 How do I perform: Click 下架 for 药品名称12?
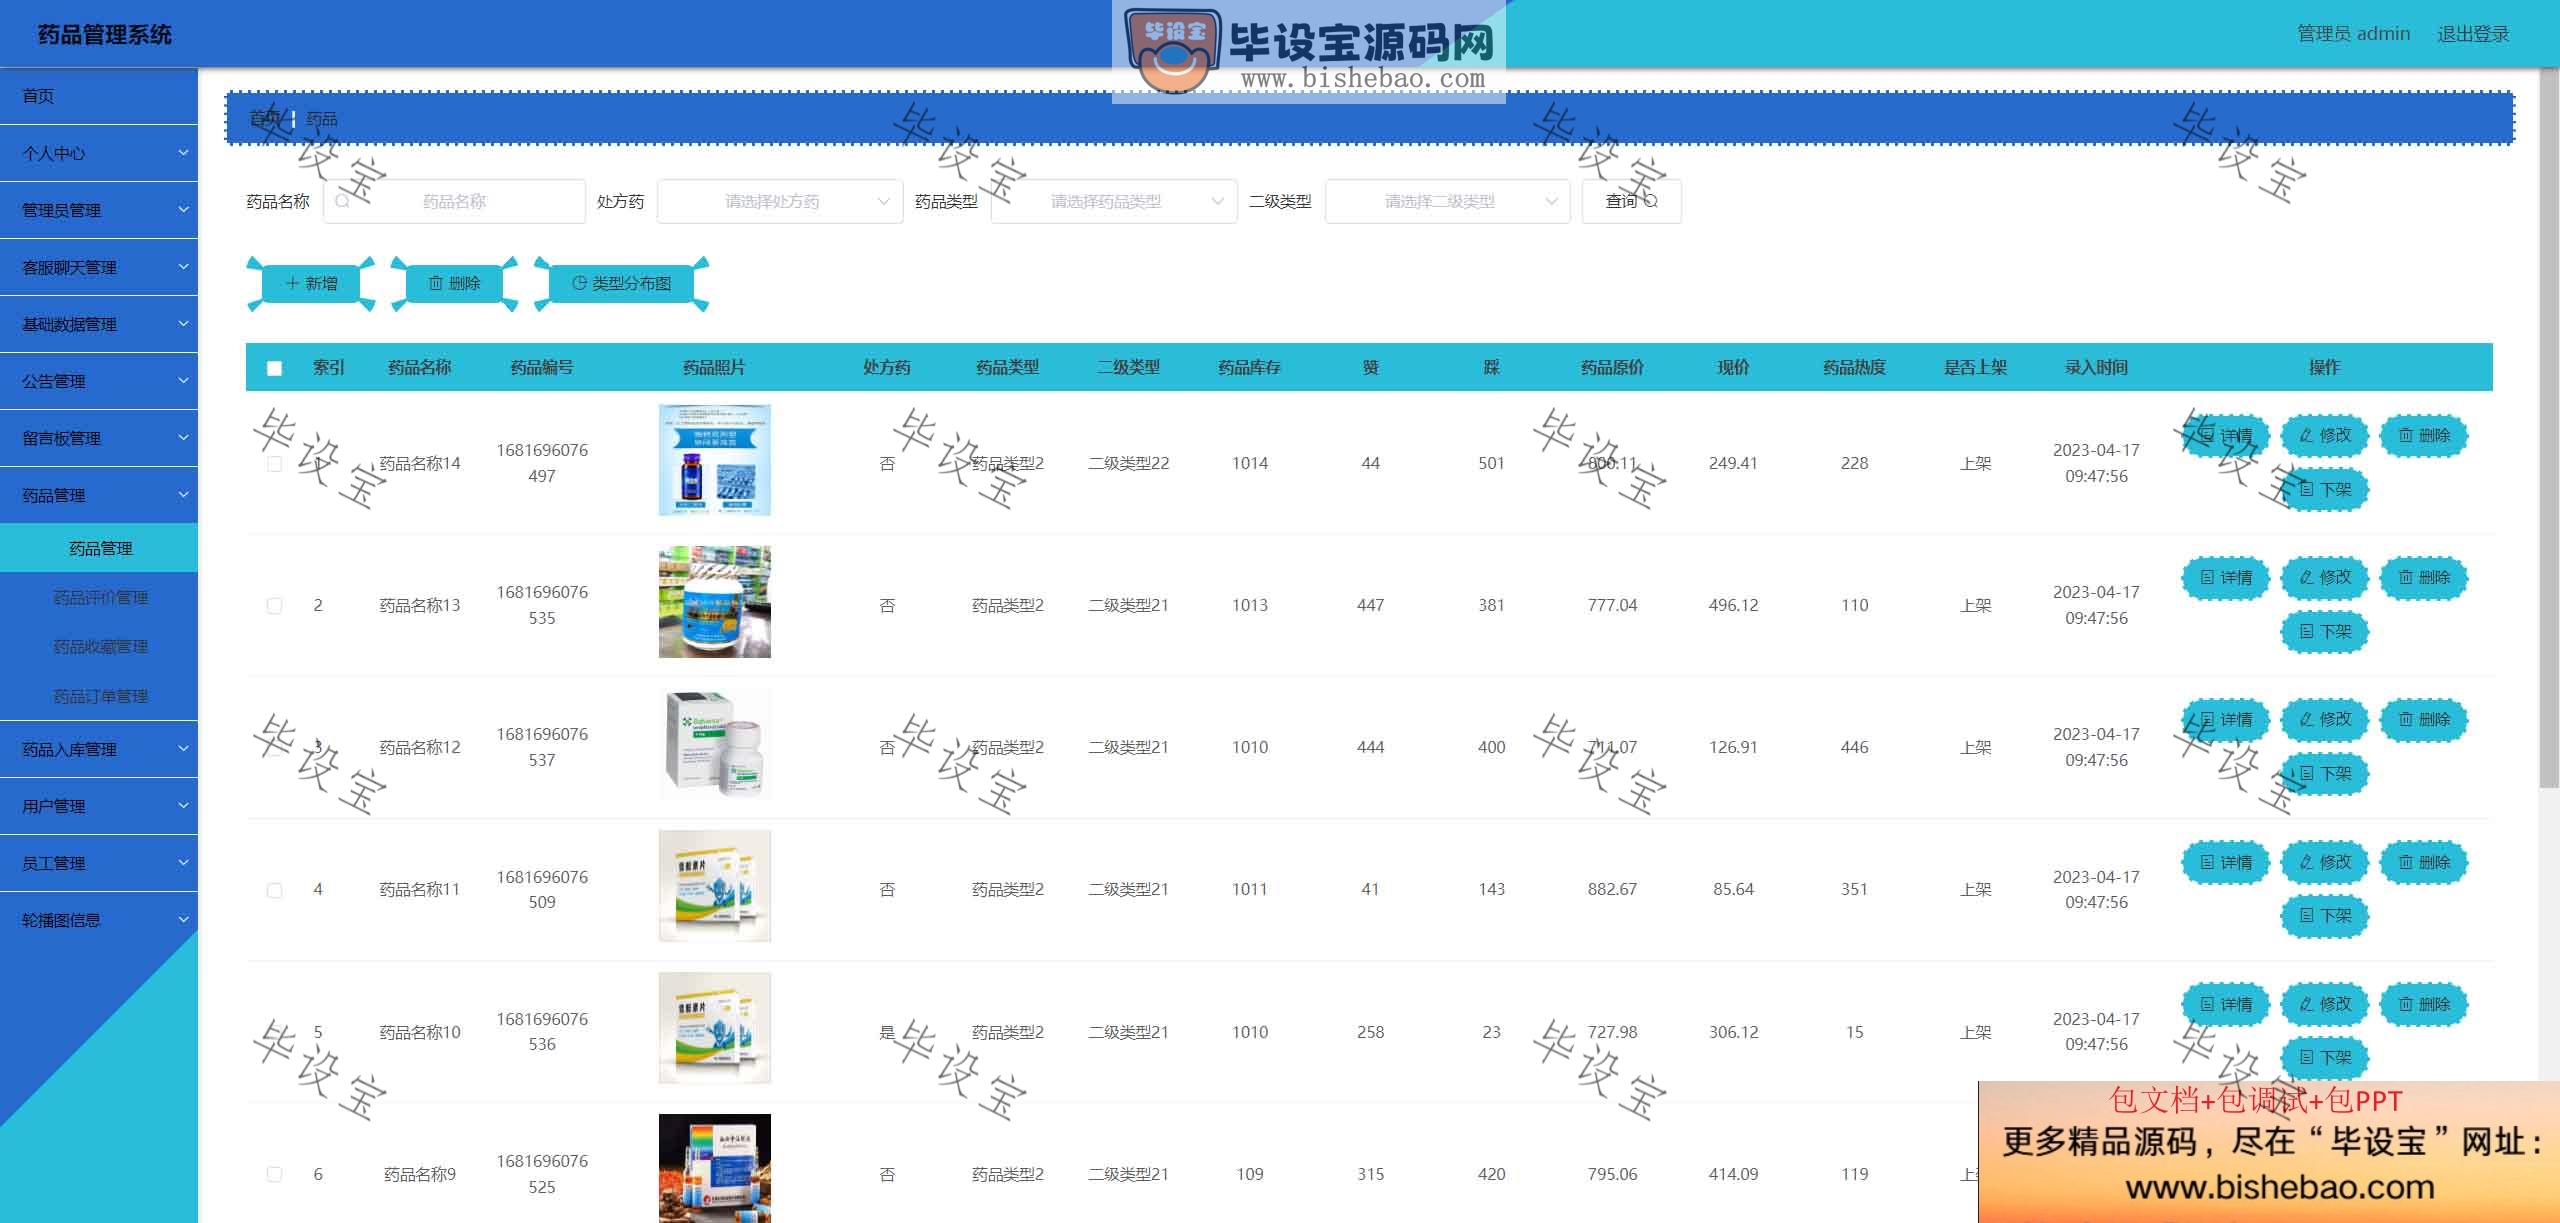(2325, 774)
